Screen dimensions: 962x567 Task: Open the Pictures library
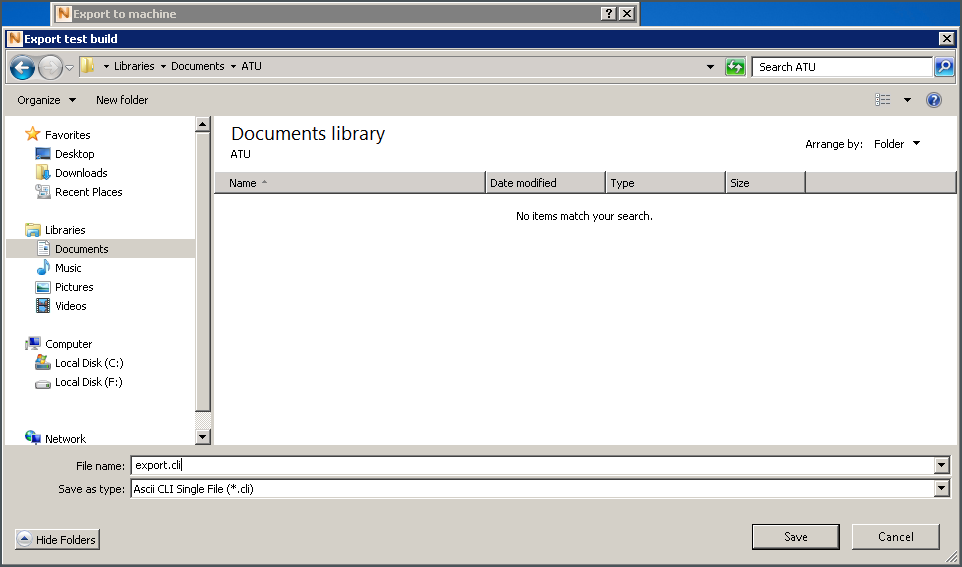click(74, 287)
